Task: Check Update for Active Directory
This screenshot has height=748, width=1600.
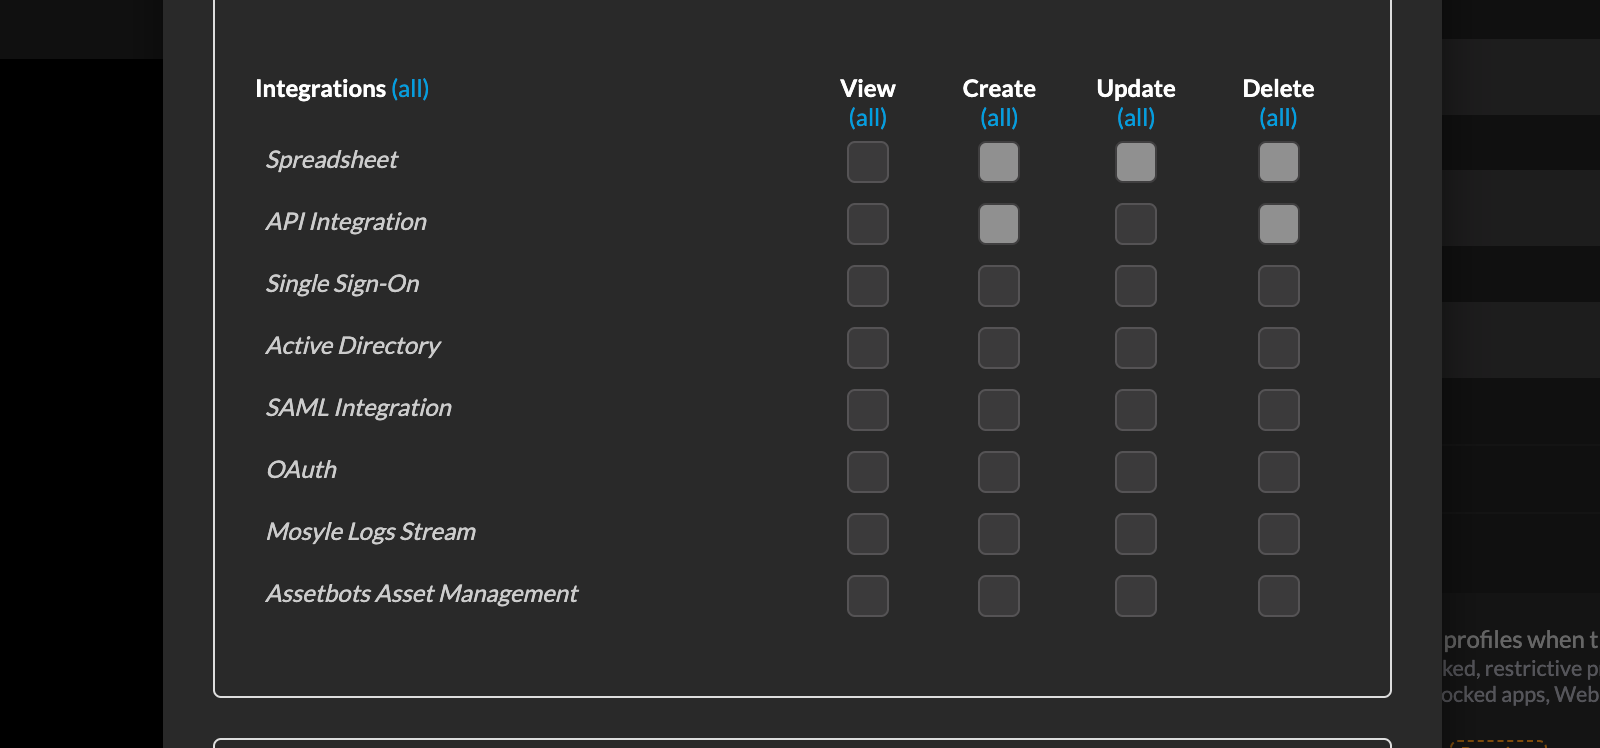Action: coord(1136,348)
